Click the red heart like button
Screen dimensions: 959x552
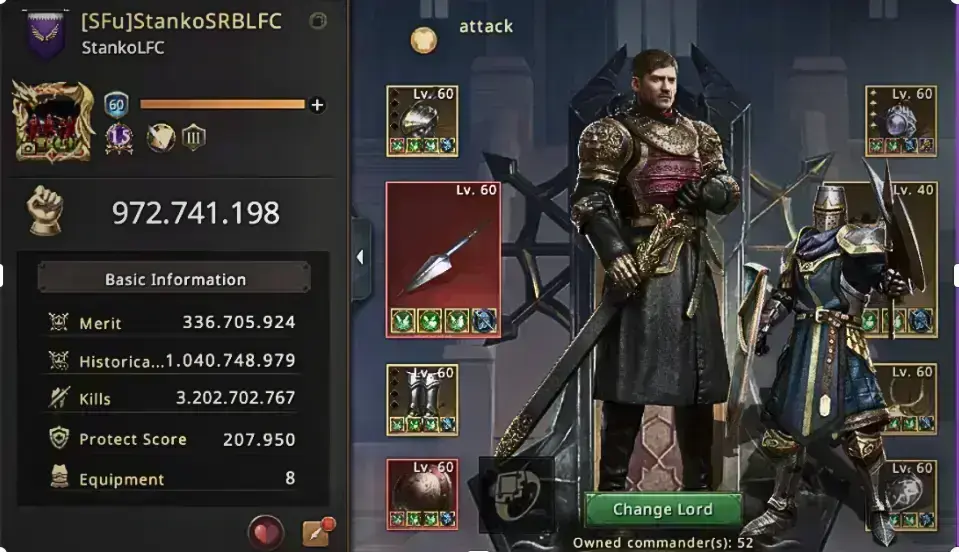coord(266,532)
